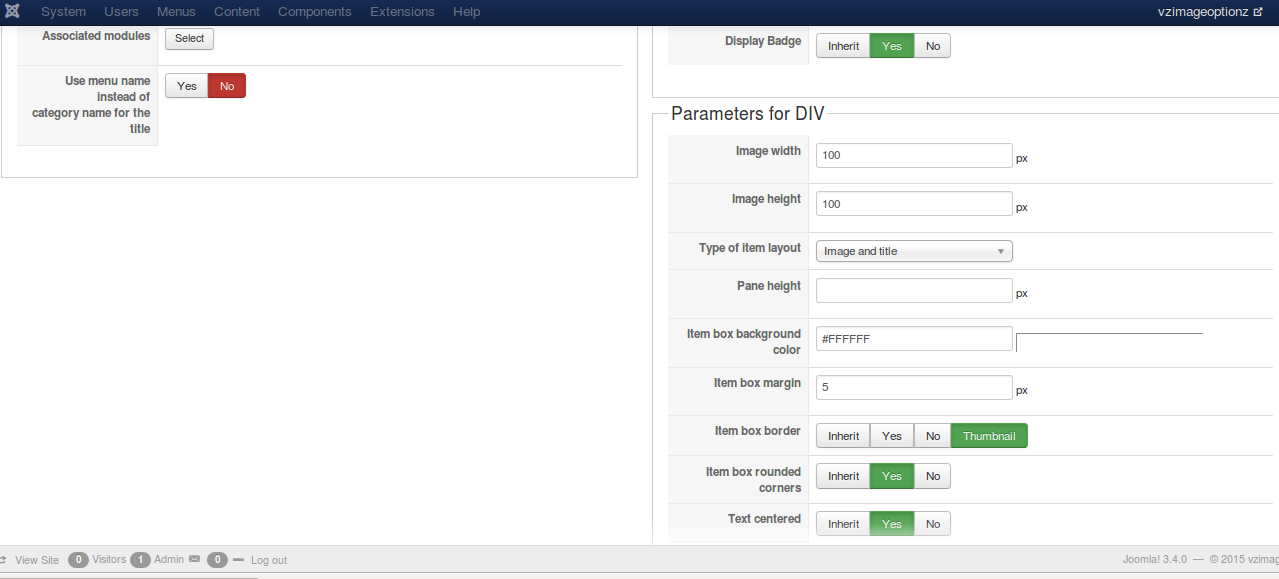Click the messages envelope icon in the status bar
Image resolution: width=1279 pixels, height=579 pixels.
[x=194, y=560]
